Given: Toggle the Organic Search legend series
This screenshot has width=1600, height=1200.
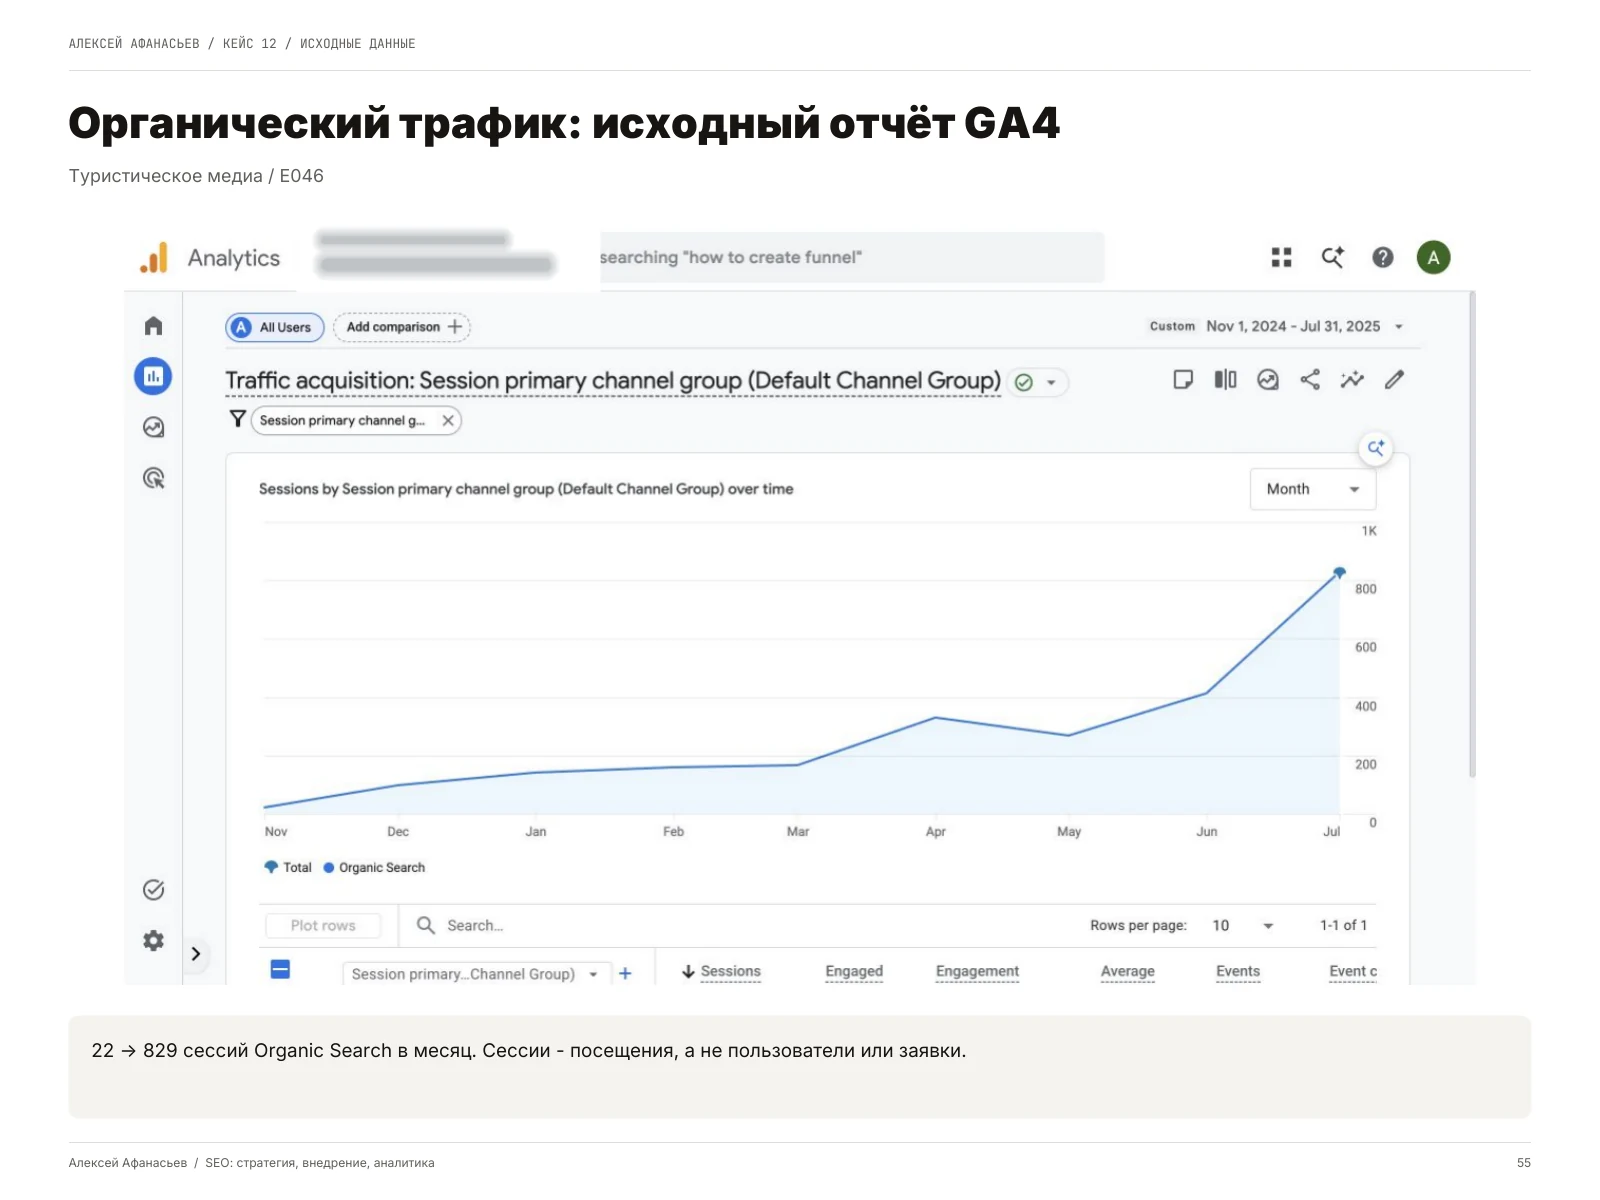Looking at the screenshot, I should (374, 867).
